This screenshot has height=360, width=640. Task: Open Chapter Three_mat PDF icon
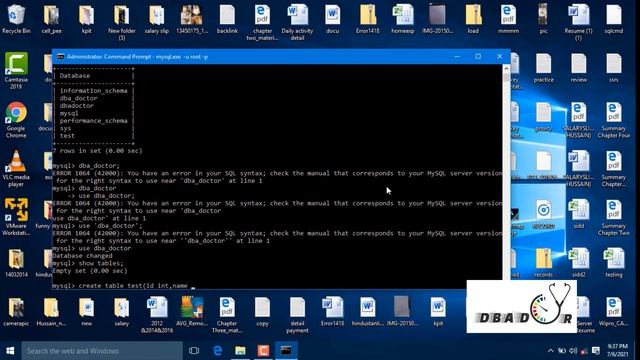227,315
